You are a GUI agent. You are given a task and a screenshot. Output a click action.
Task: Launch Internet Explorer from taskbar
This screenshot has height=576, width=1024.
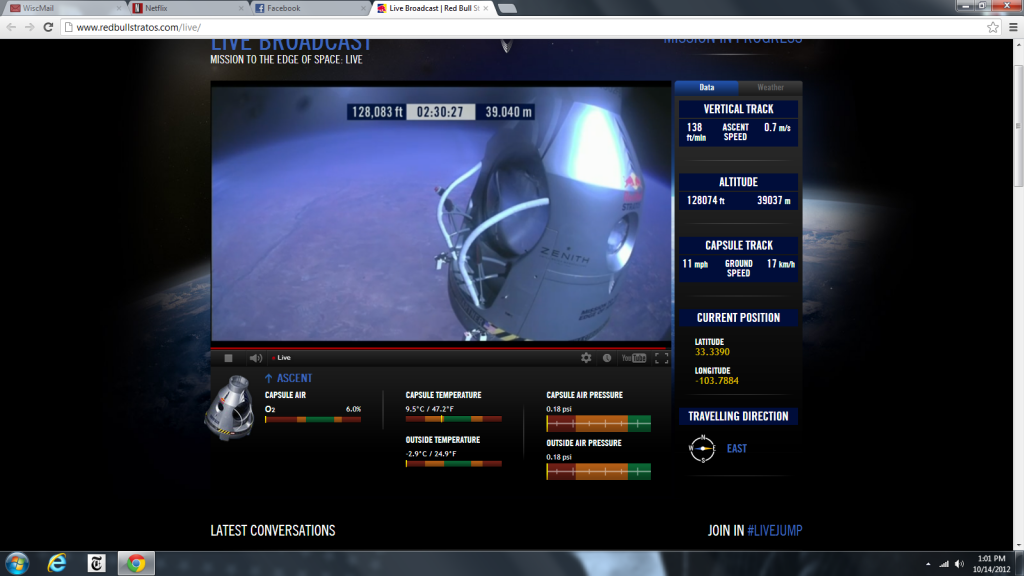57,563
